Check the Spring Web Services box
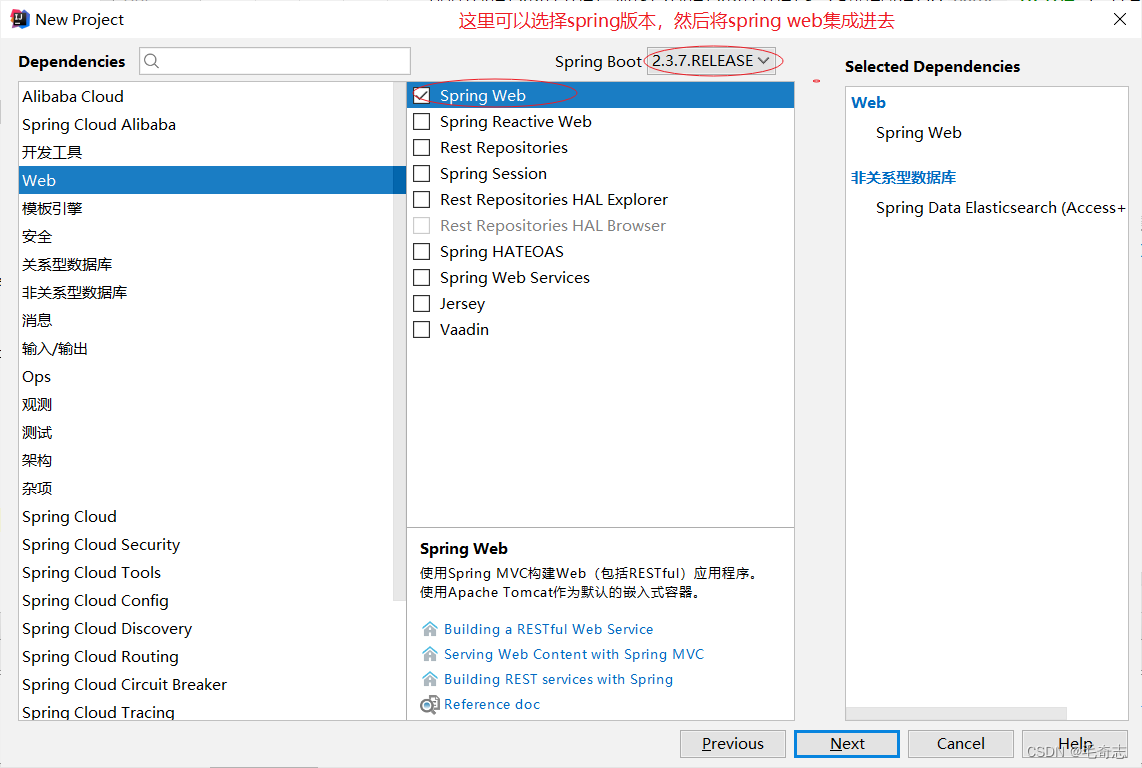Image resolution: width=1142 pixels, height=768 pixels. [422, 278]
